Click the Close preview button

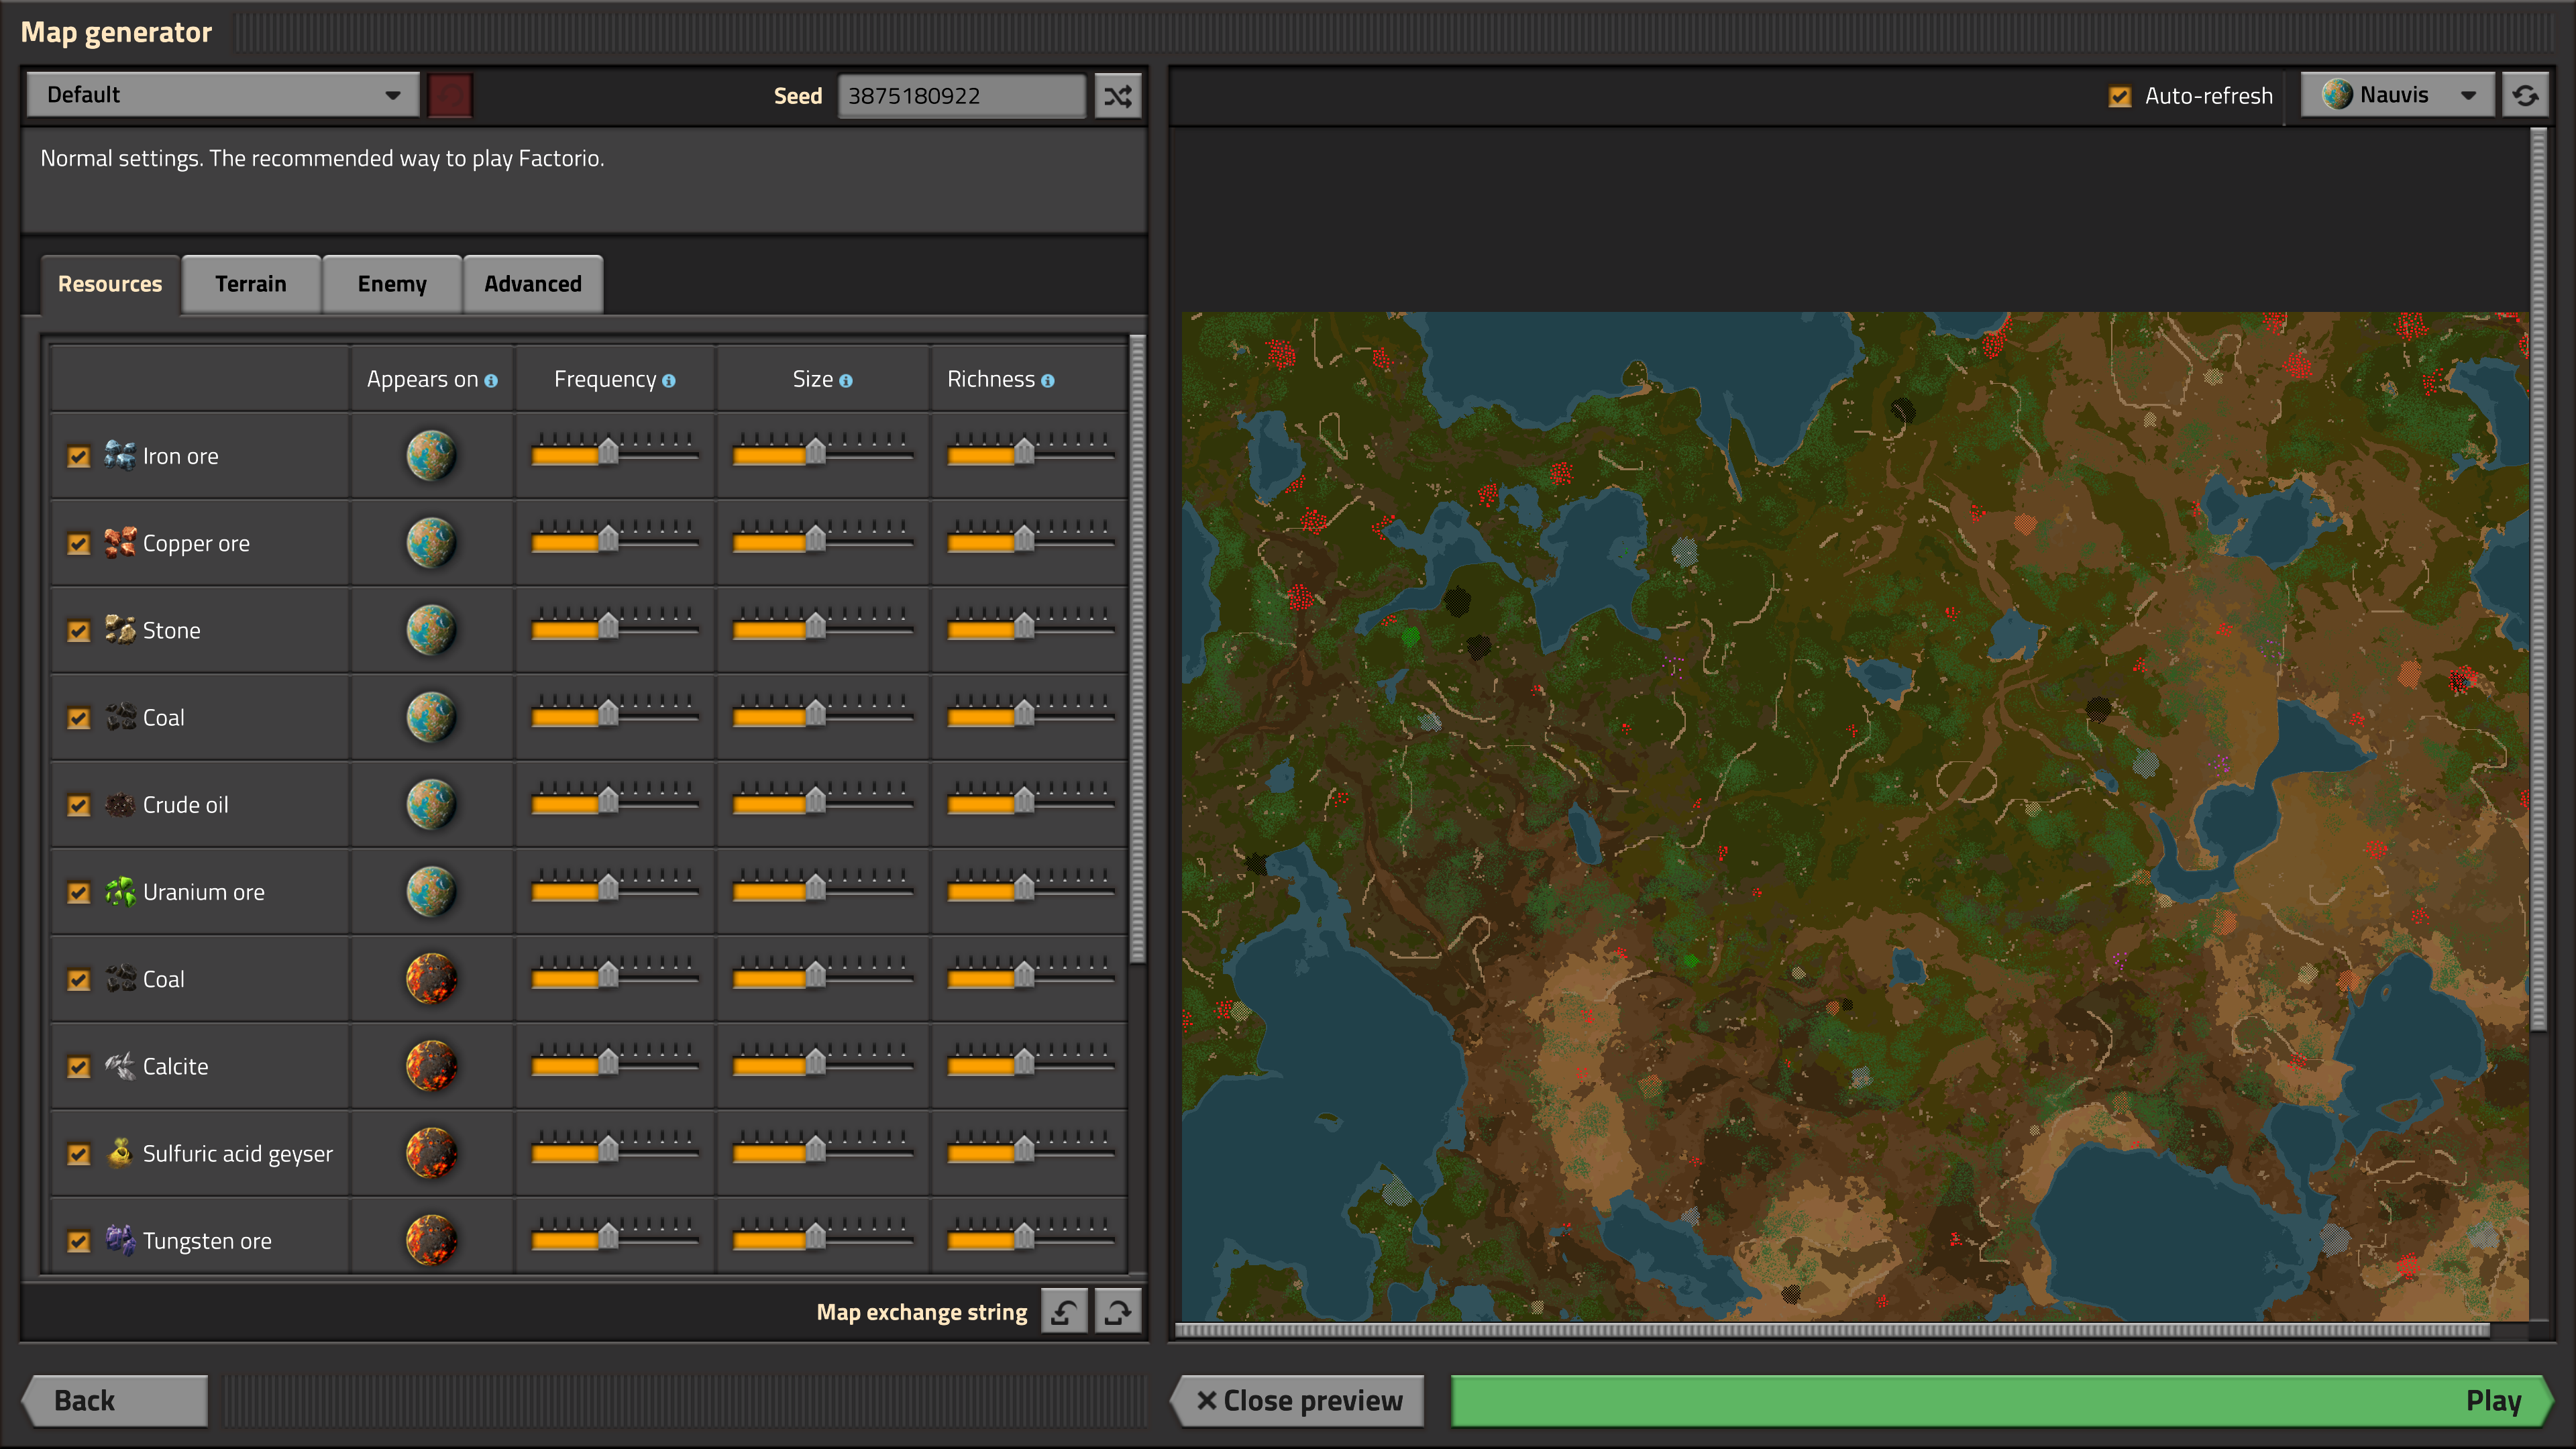1299,1400
